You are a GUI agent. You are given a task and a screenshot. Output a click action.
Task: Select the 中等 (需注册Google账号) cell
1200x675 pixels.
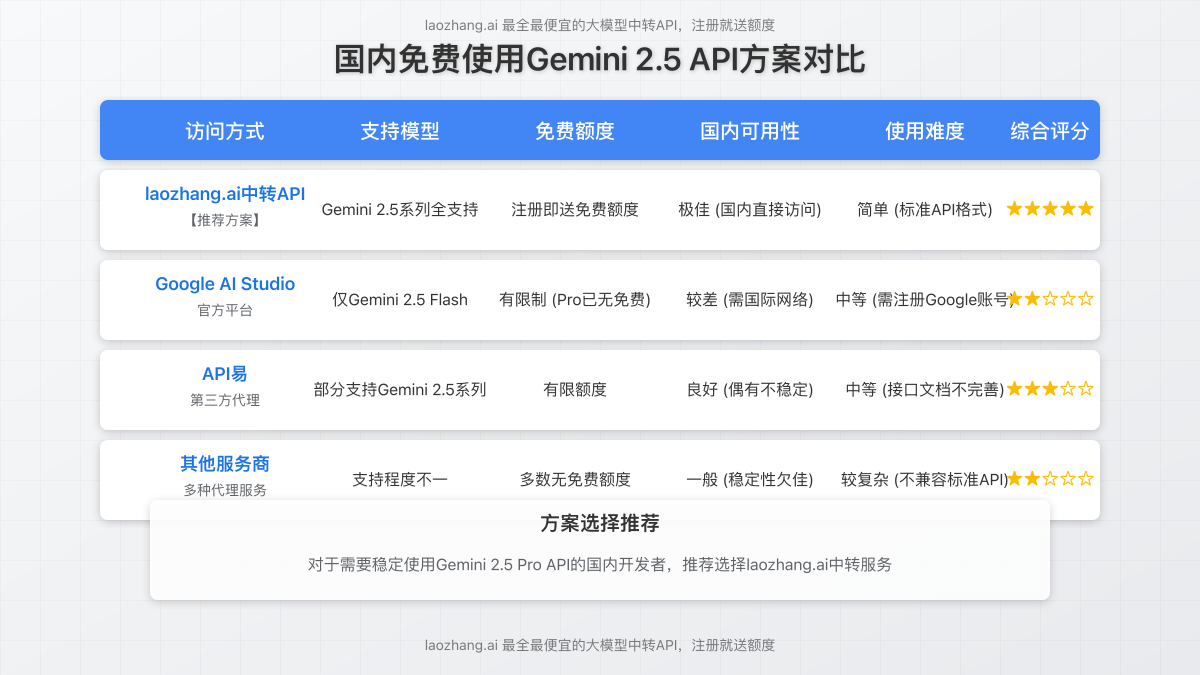tap(925, 300)
